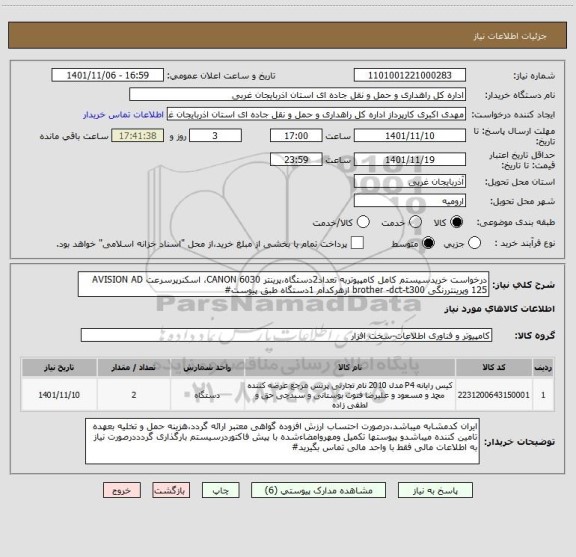Choose the جزیی purchase type radio
The width and height of the screenshot is (576, 557).
click(474, 243)
